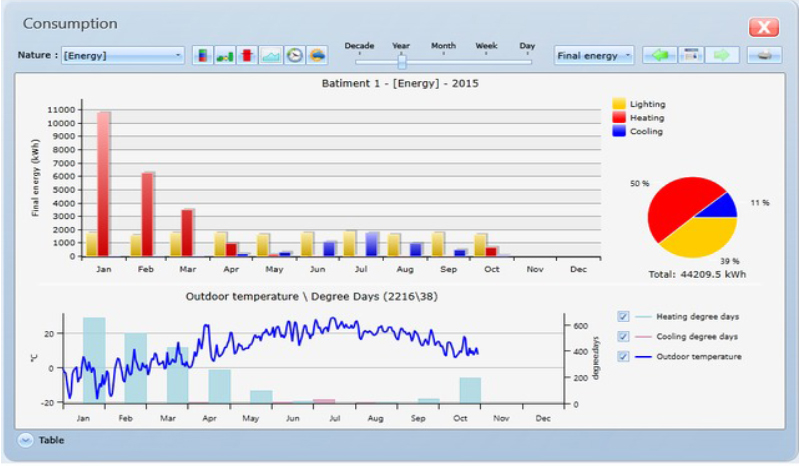Image resolution: width=800 pixels, height=466 pixels.
Task: Expand the Table section at the bottom
Action: [x=26, y=440]
